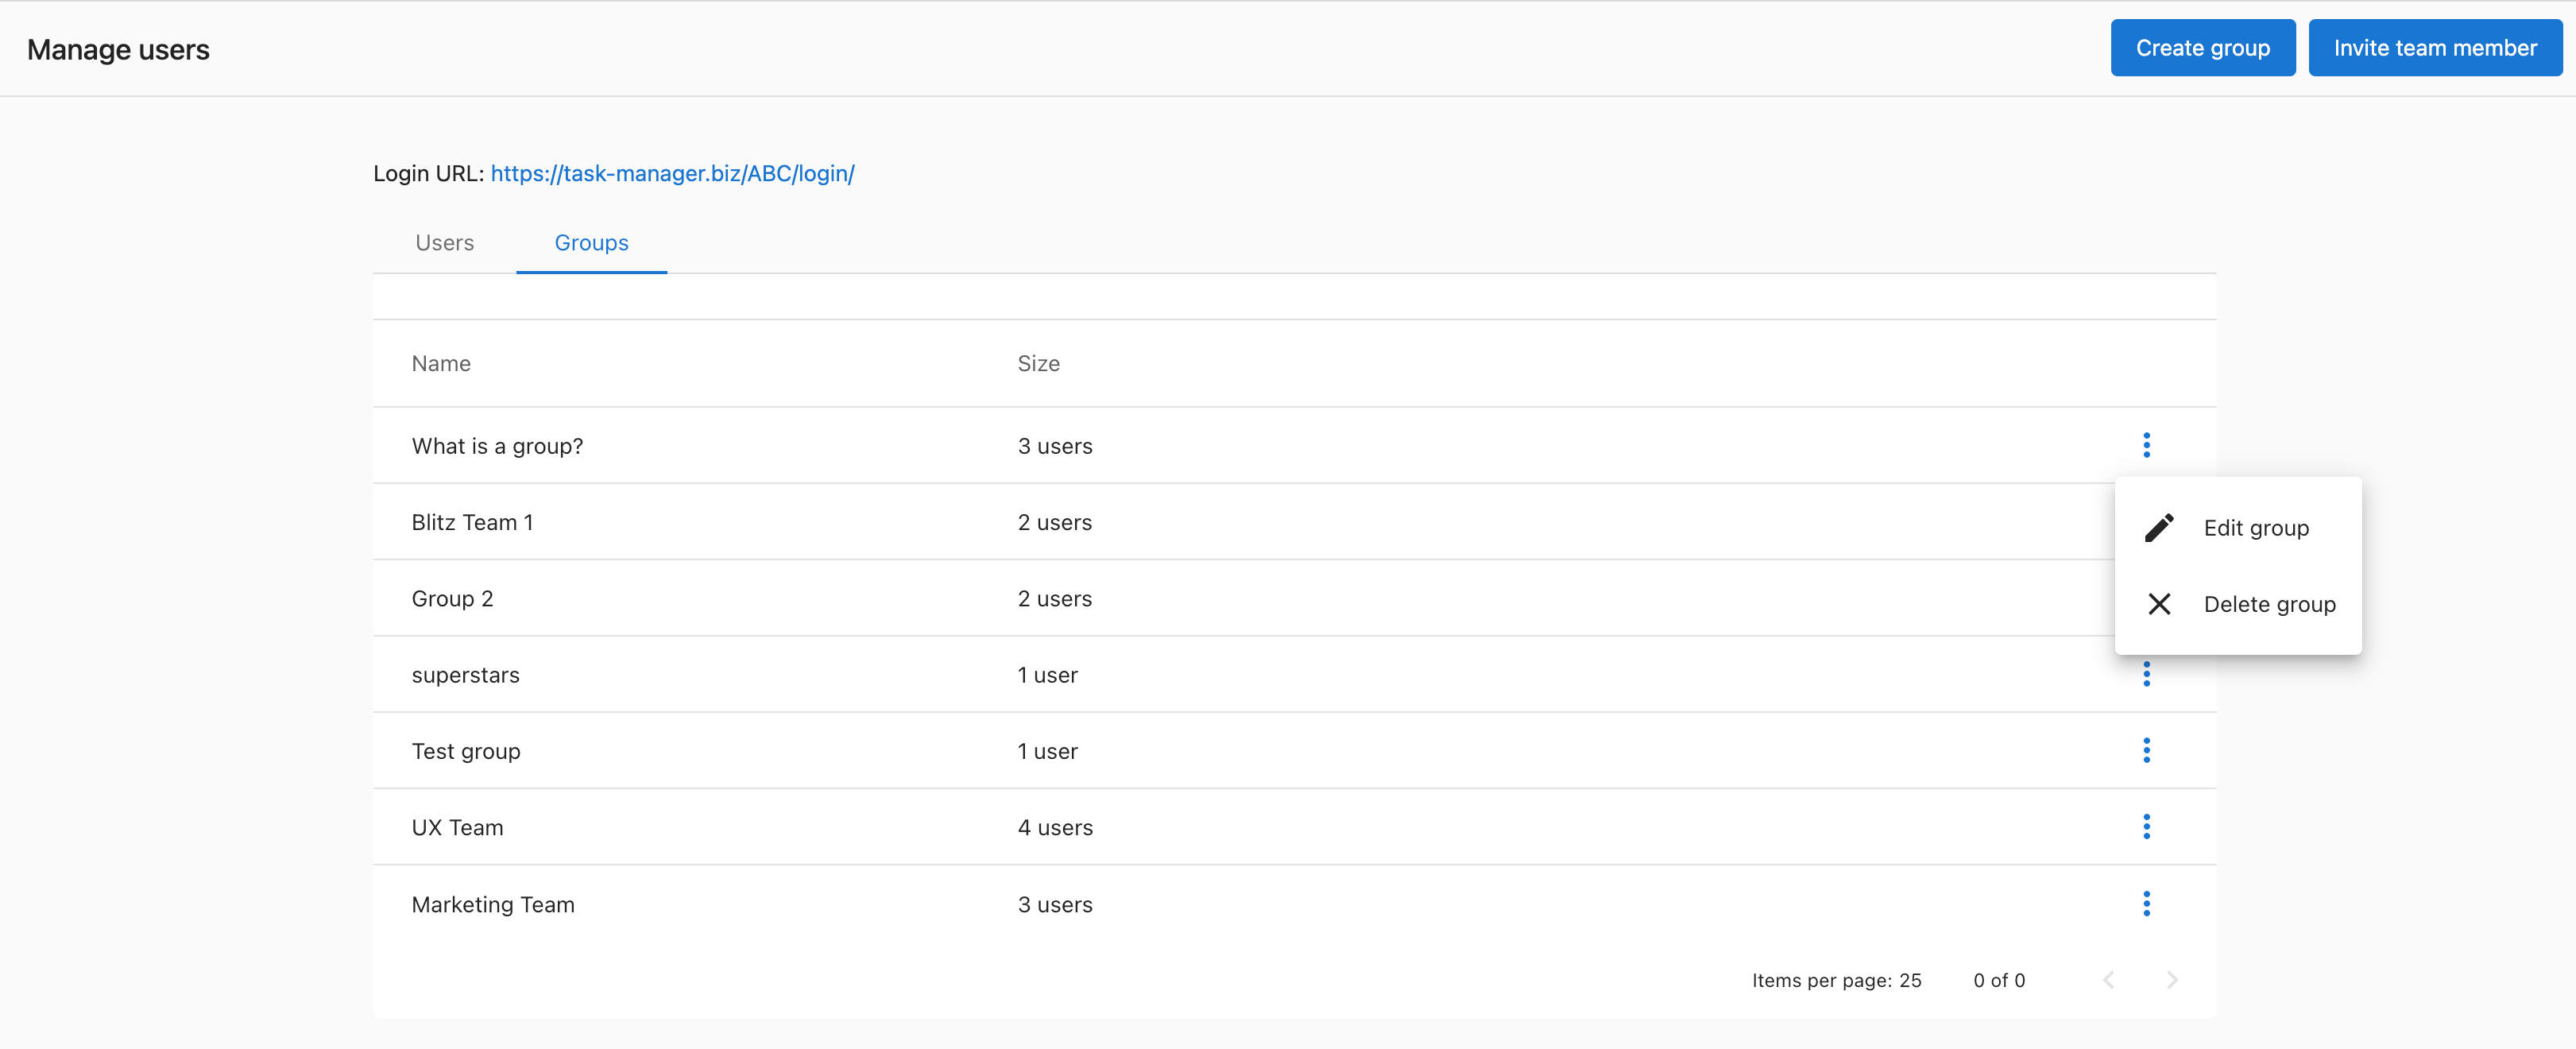
Task: Click the Create group button
Action: coord(2203,48)
